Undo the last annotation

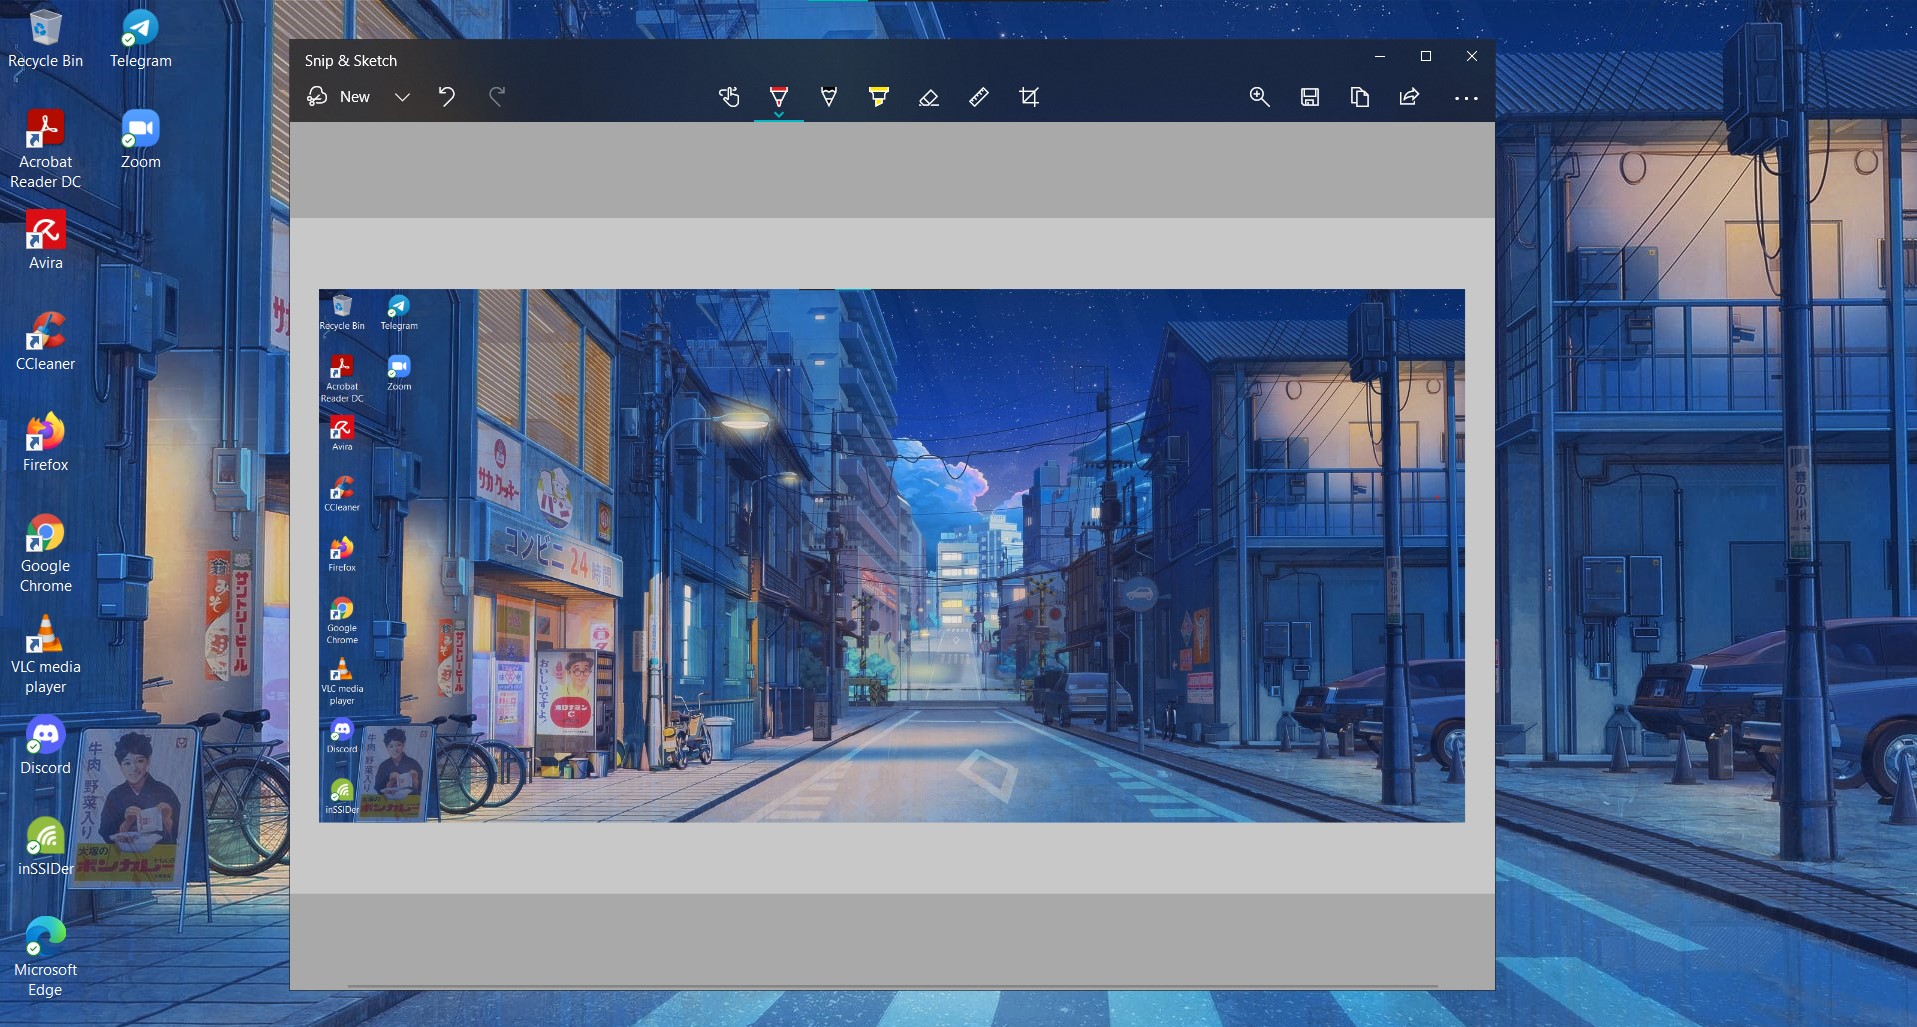pyautogui.click(x=447, y=97)
